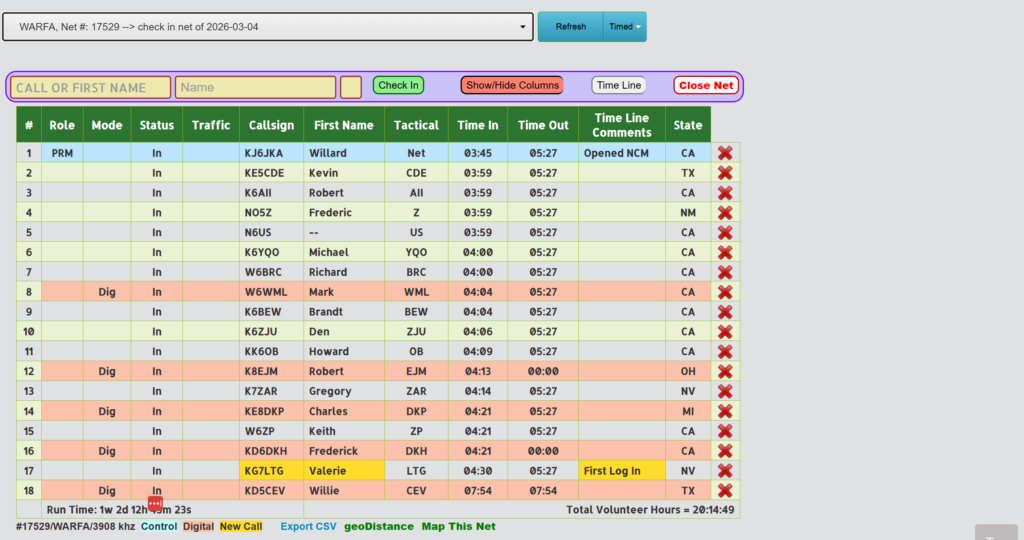Image resolution: width=1024 pixels, height=540 pixels.
Task: Click red X for KD5CEV Willie
Action: pos(725,490)
